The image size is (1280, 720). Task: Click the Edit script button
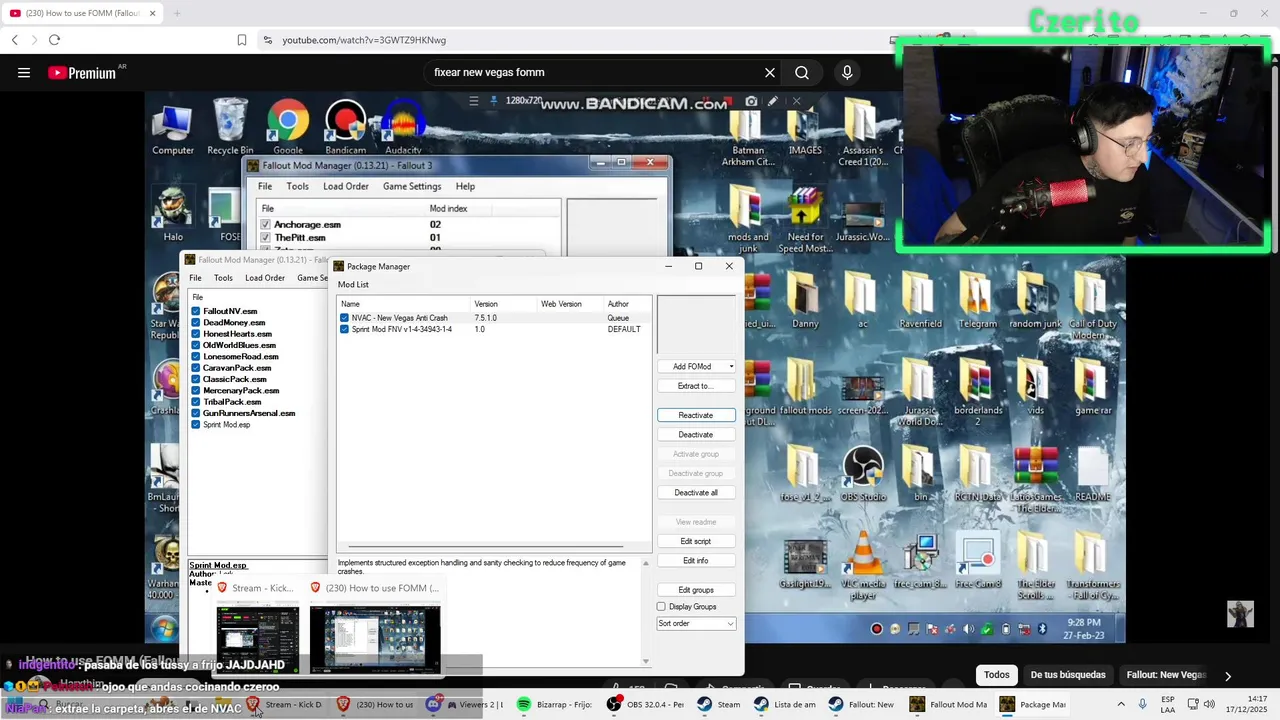[x=696, y=541]
